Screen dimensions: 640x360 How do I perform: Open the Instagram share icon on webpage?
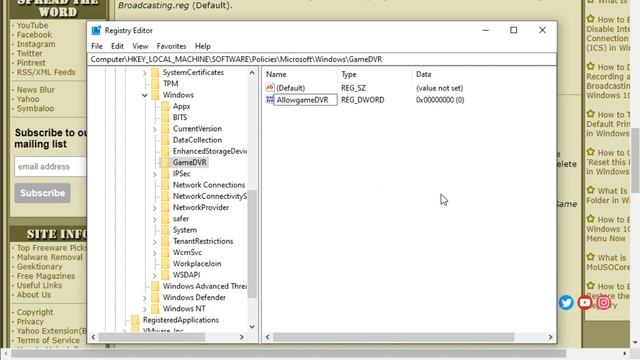pos(604,303)
